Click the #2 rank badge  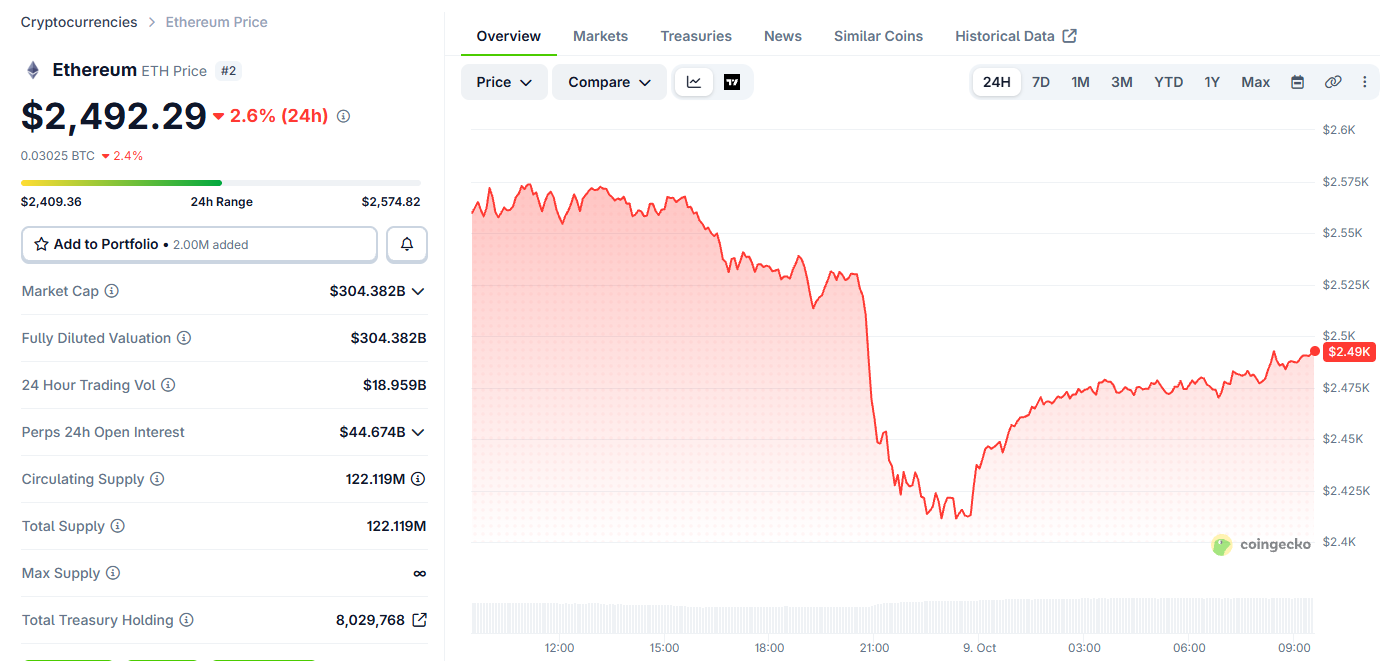[229, 71]
